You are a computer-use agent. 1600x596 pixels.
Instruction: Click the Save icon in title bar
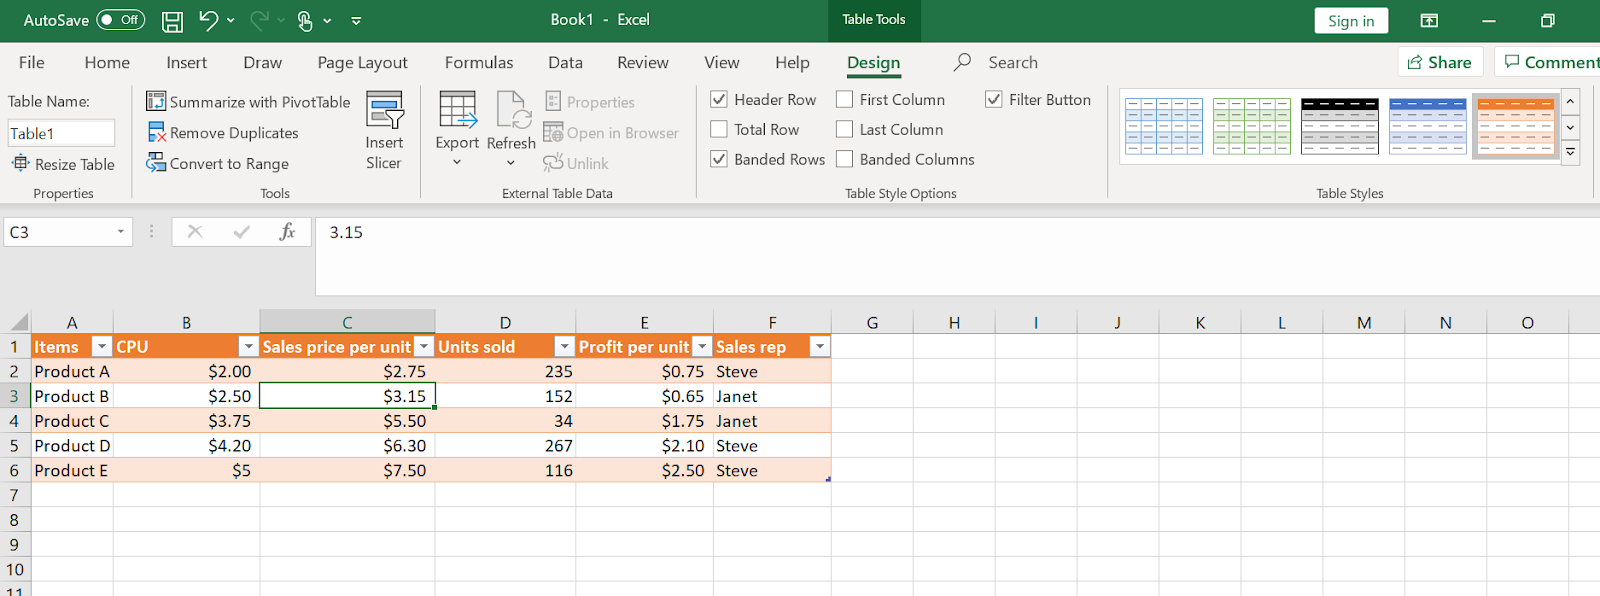tap(172, 21)
